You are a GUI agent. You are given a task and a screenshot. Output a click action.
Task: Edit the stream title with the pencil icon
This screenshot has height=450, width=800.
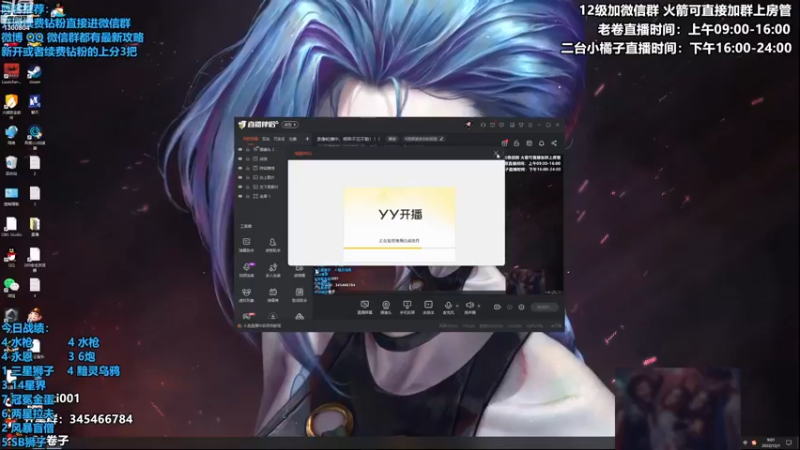[x=442, y=139]
